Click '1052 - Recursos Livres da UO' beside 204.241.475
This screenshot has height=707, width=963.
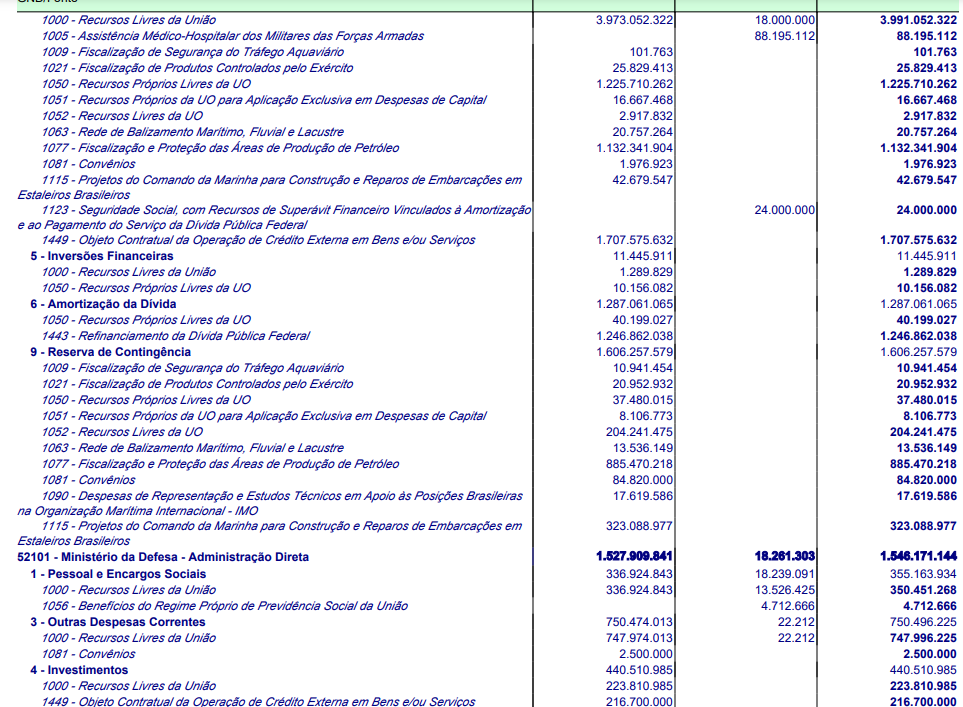pos(122,432)
